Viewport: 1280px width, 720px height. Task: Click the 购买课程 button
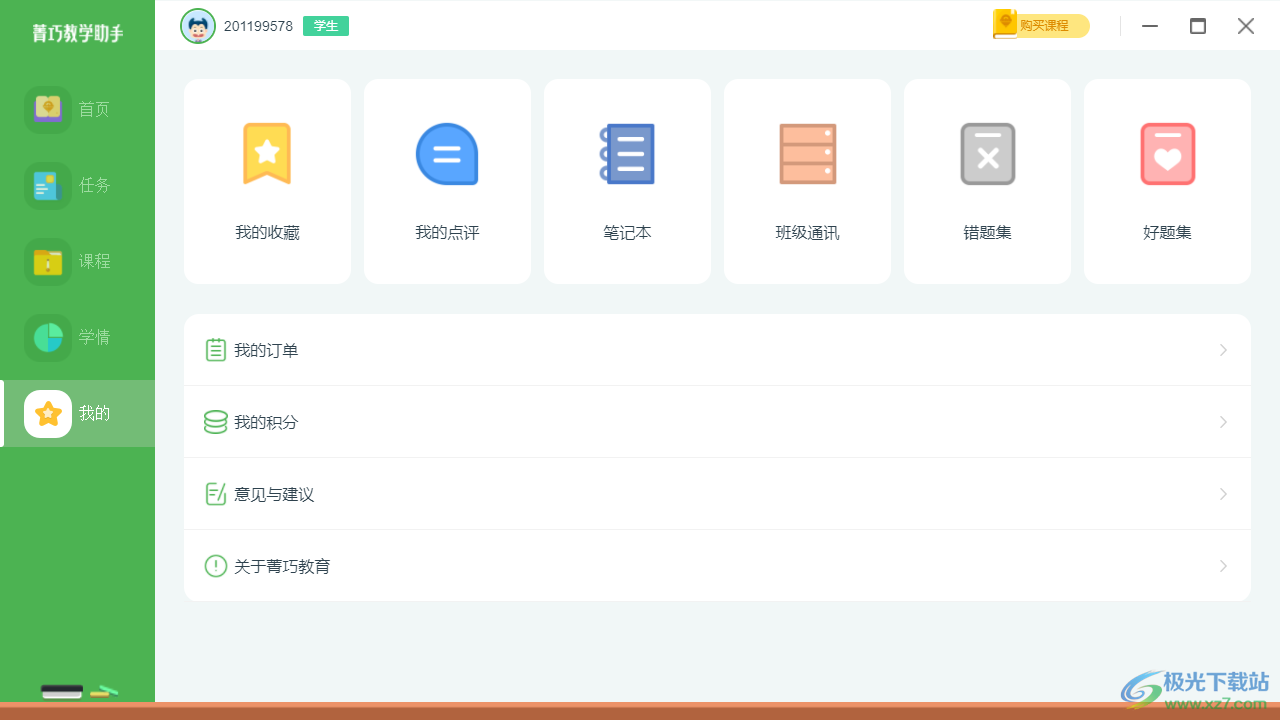[1041, 25]
